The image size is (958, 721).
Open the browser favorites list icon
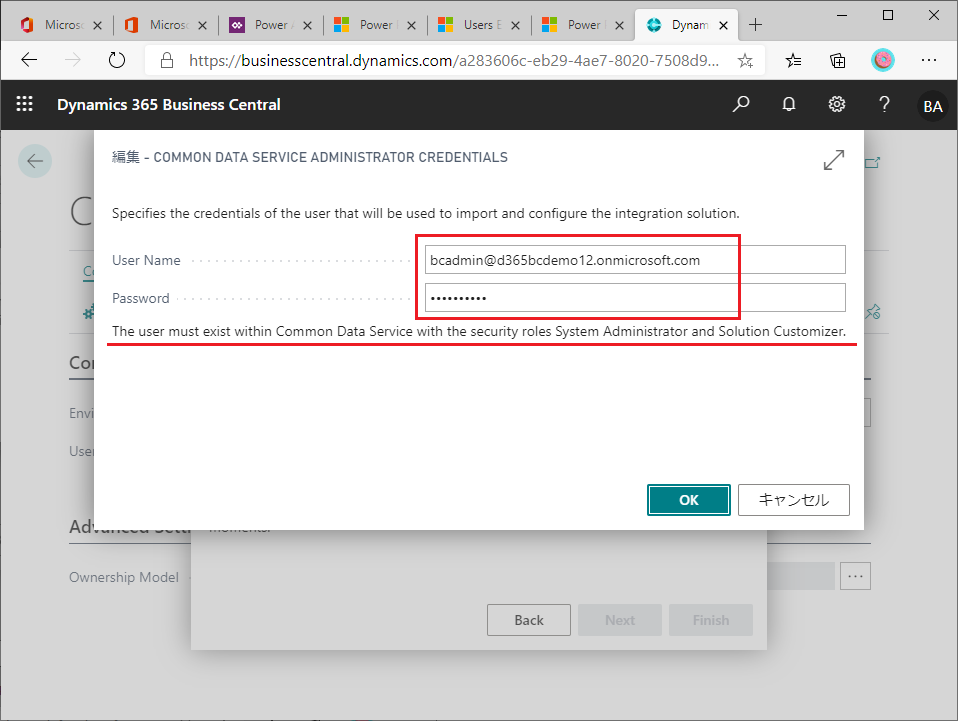[793, 60]
